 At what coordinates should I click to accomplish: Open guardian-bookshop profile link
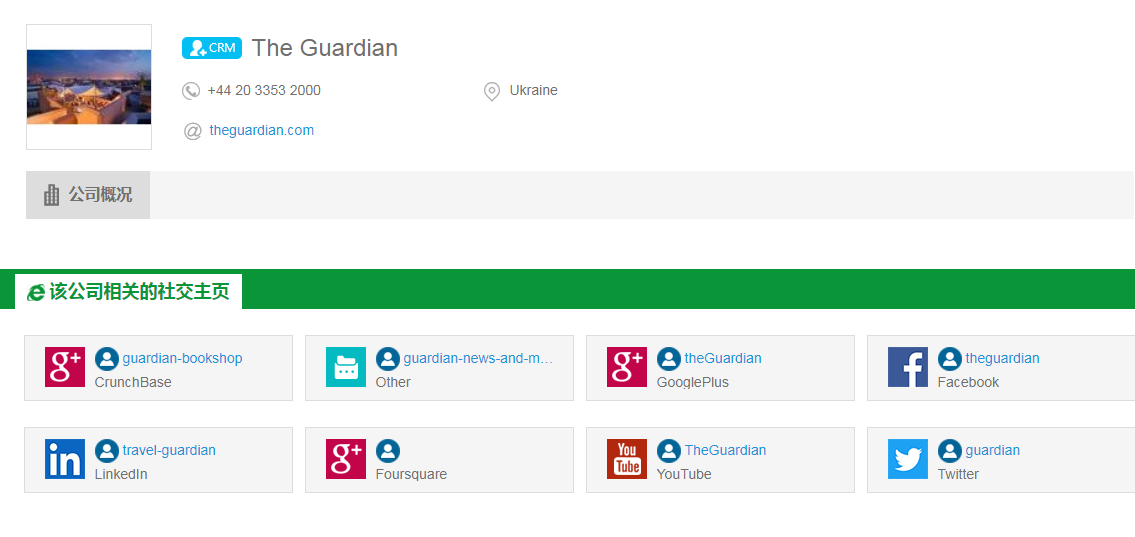182,358
